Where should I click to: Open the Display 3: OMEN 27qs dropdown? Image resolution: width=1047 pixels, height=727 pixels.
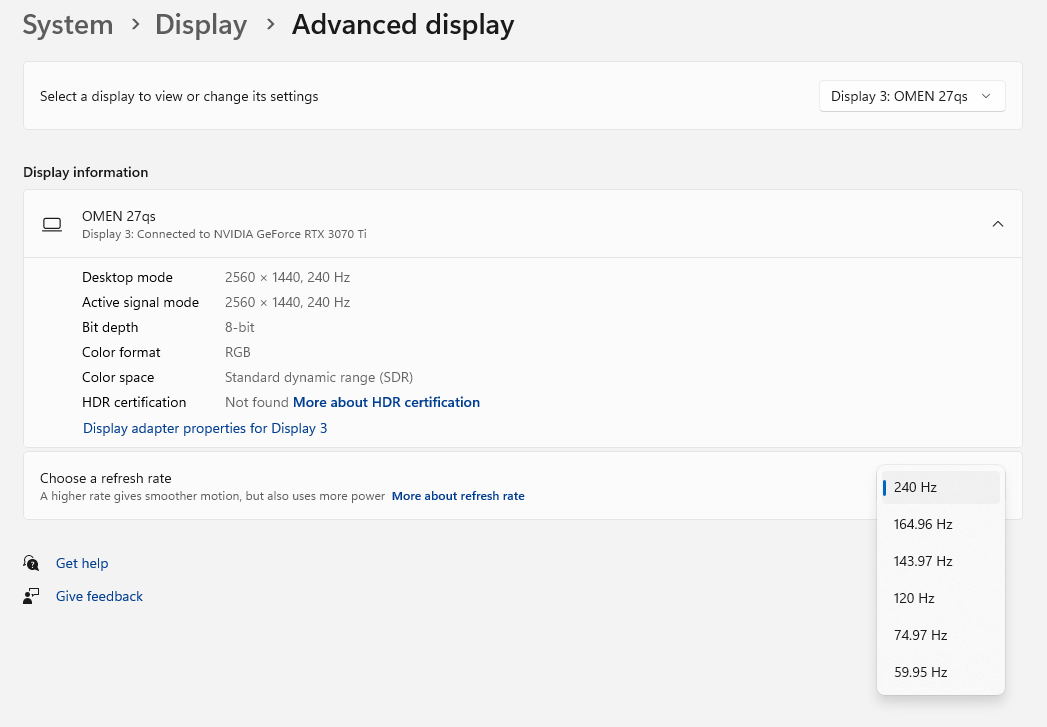pos(911,96)
